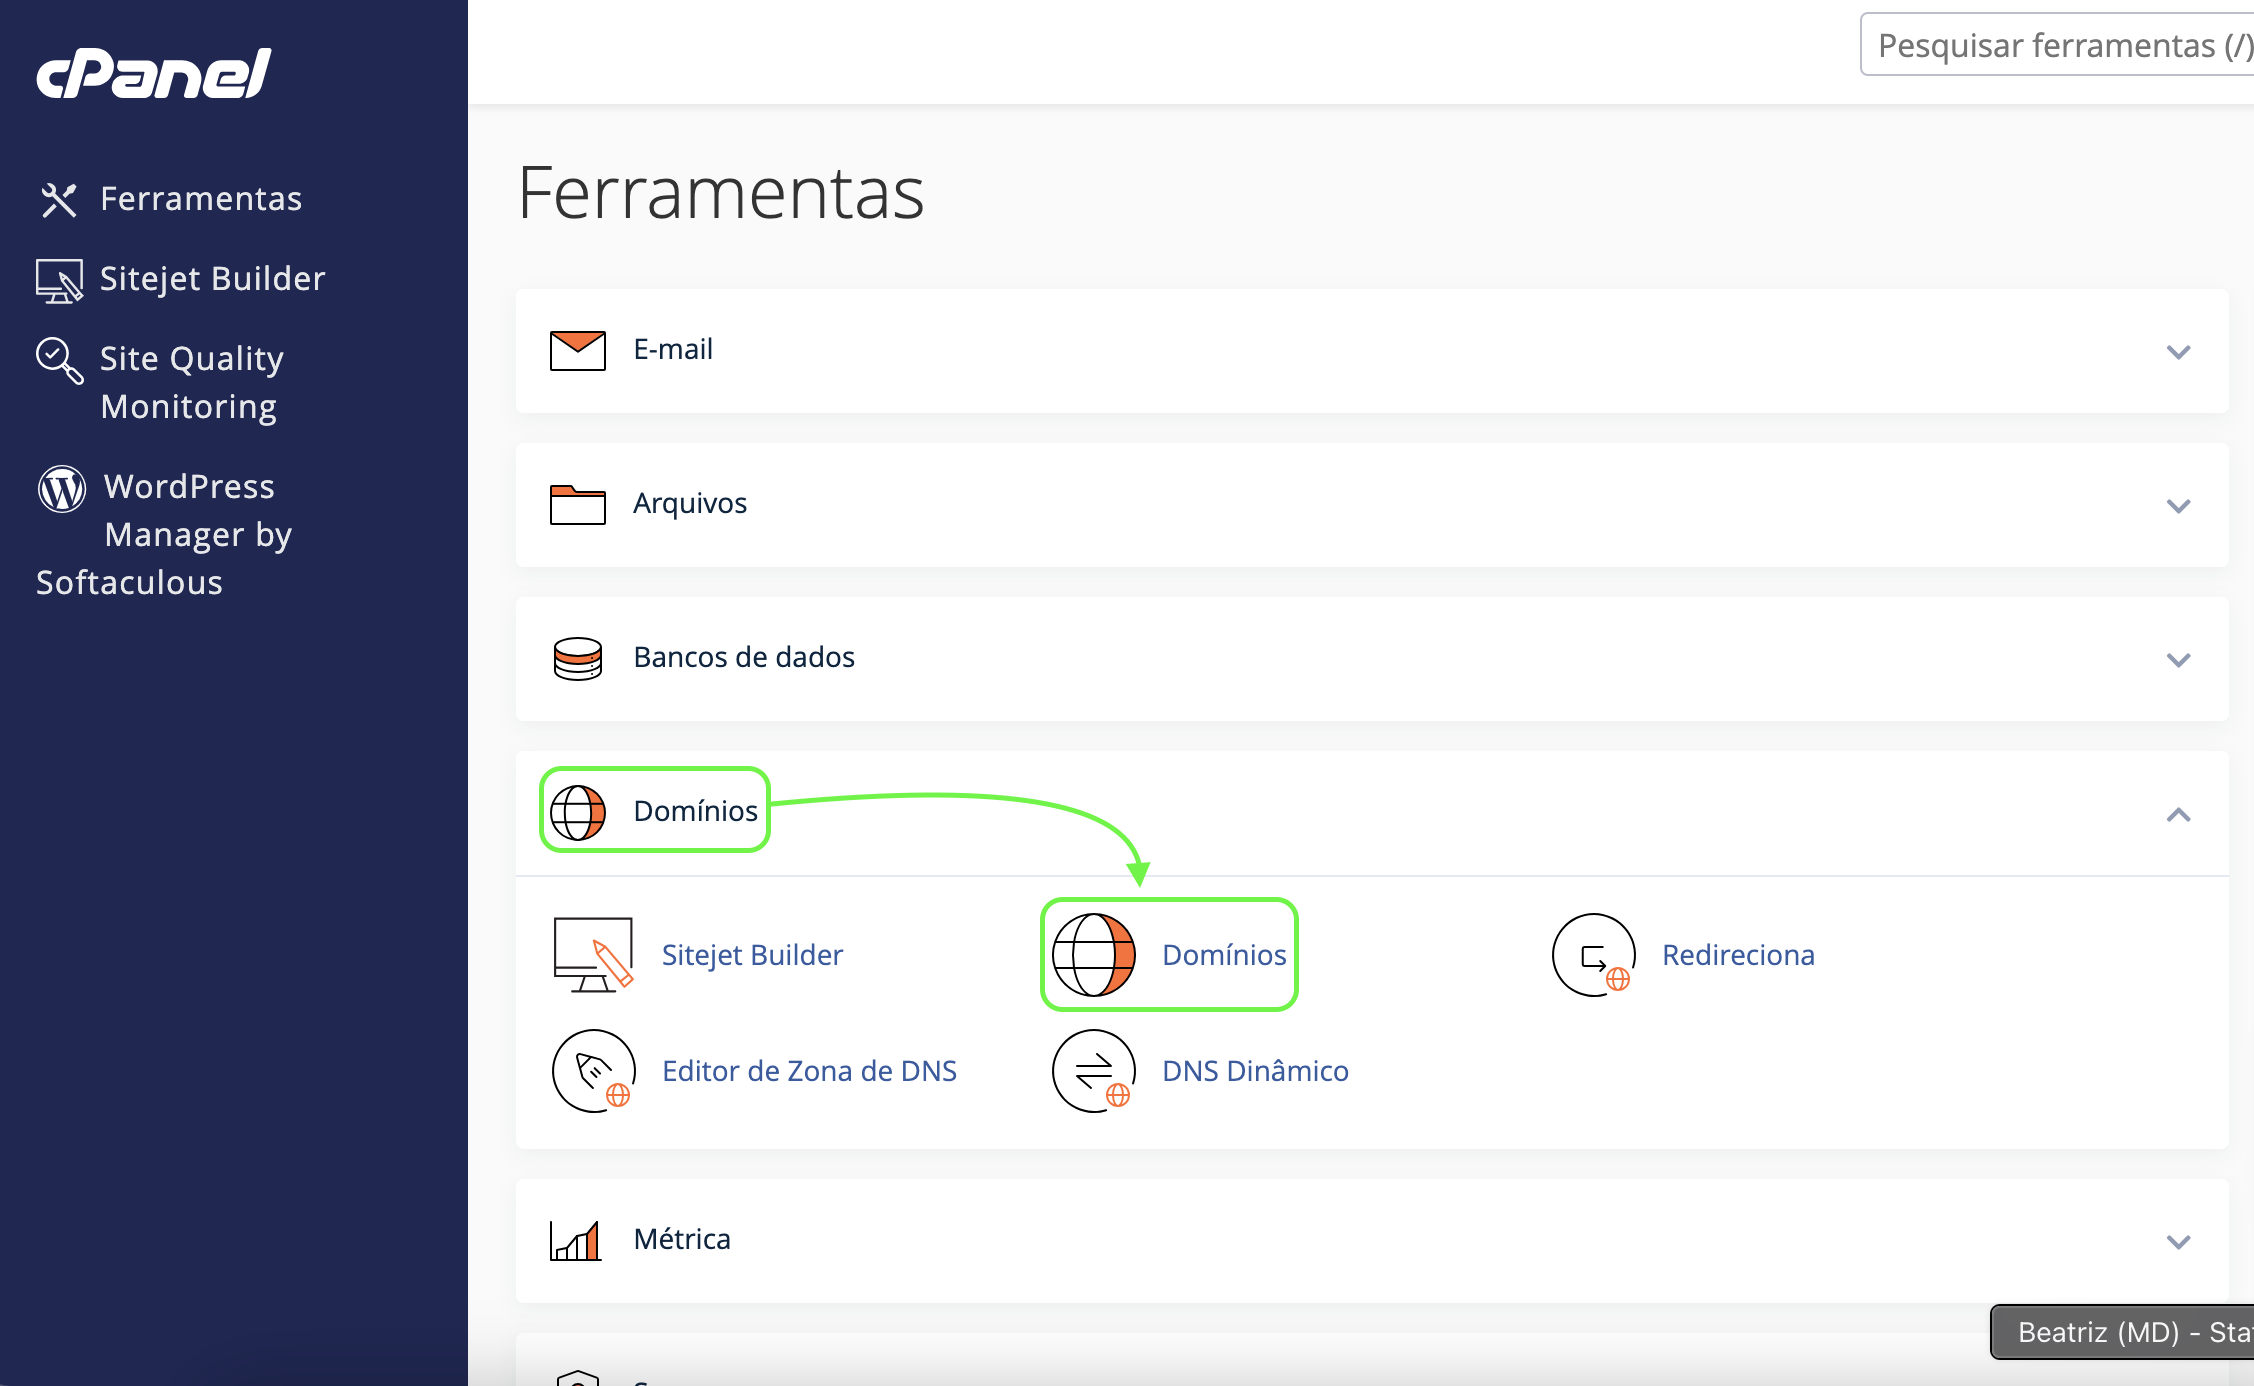Viewport: 2254px width, 1386px height.
Task: Click Sitejet Builder monitor icon in sidebar
Action: coord(59,281)
